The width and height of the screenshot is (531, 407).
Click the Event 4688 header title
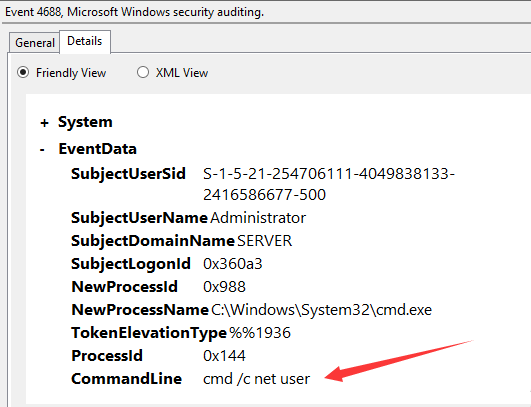(x=134, y=12)
